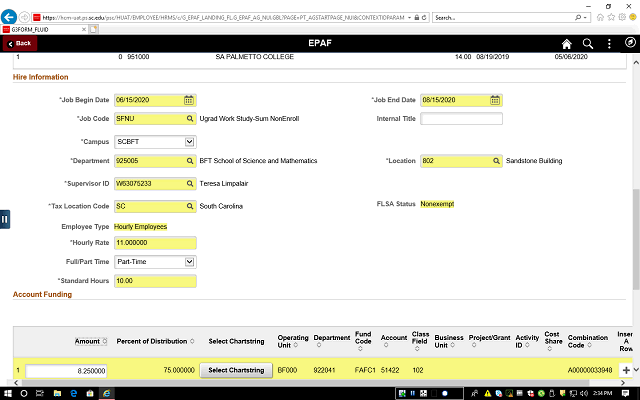Click the Standard Hours field
640x400 pixels.
pos(155,281)
